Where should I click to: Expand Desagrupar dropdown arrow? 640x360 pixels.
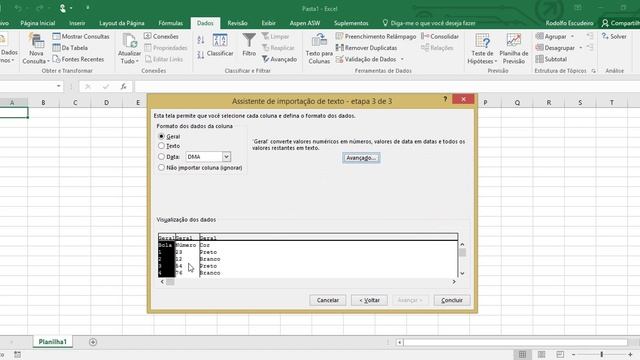(580, 48)
